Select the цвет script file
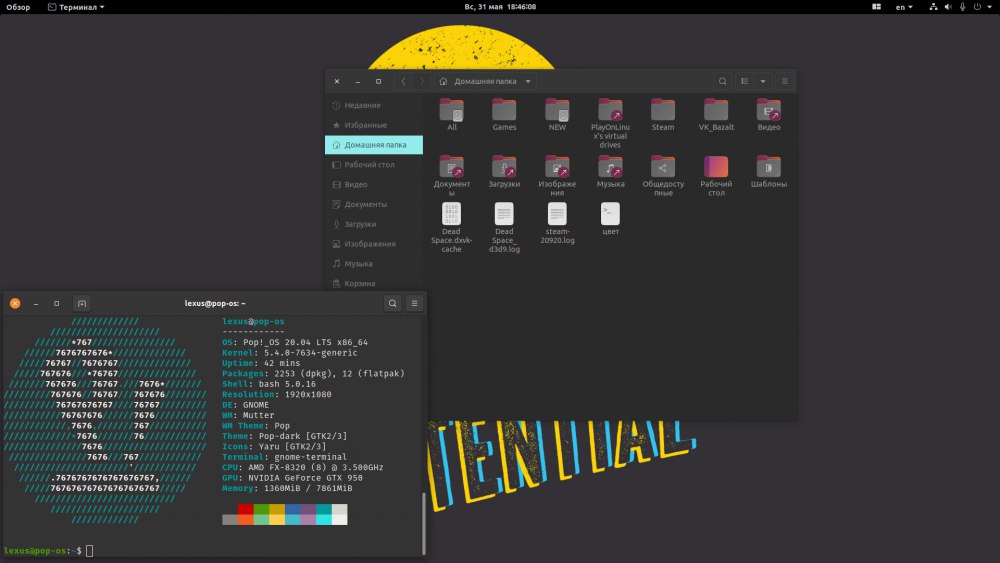1000x563 pixels. coord(610,219)
